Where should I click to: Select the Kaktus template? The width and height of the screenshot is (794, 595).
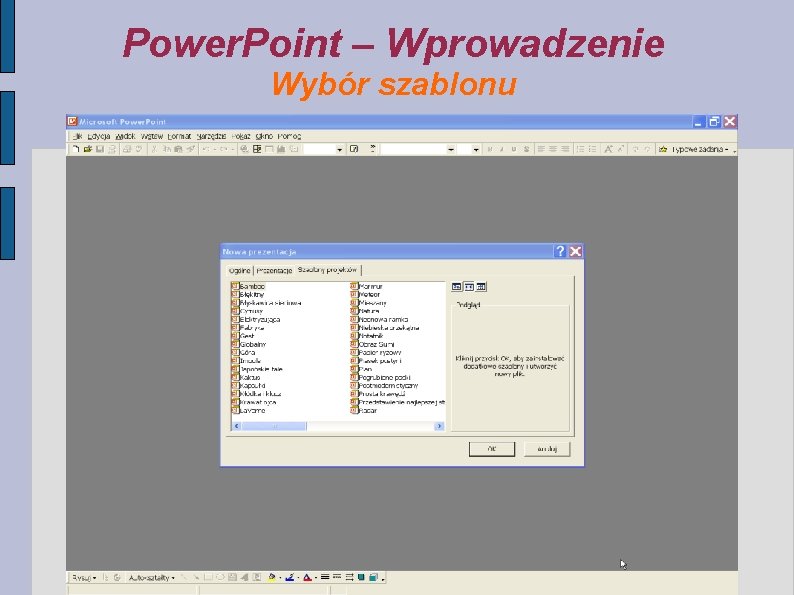pos(246,377)
